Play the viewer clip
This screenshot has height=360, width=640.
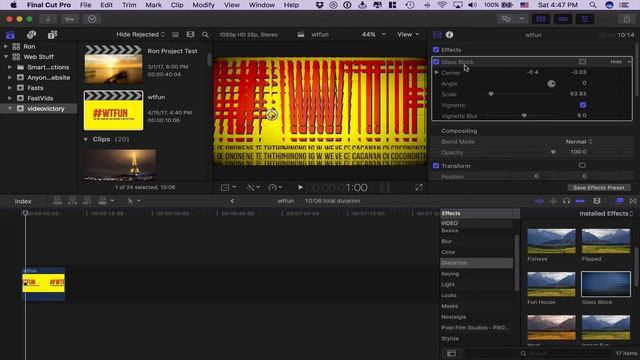tap(300, 187)
